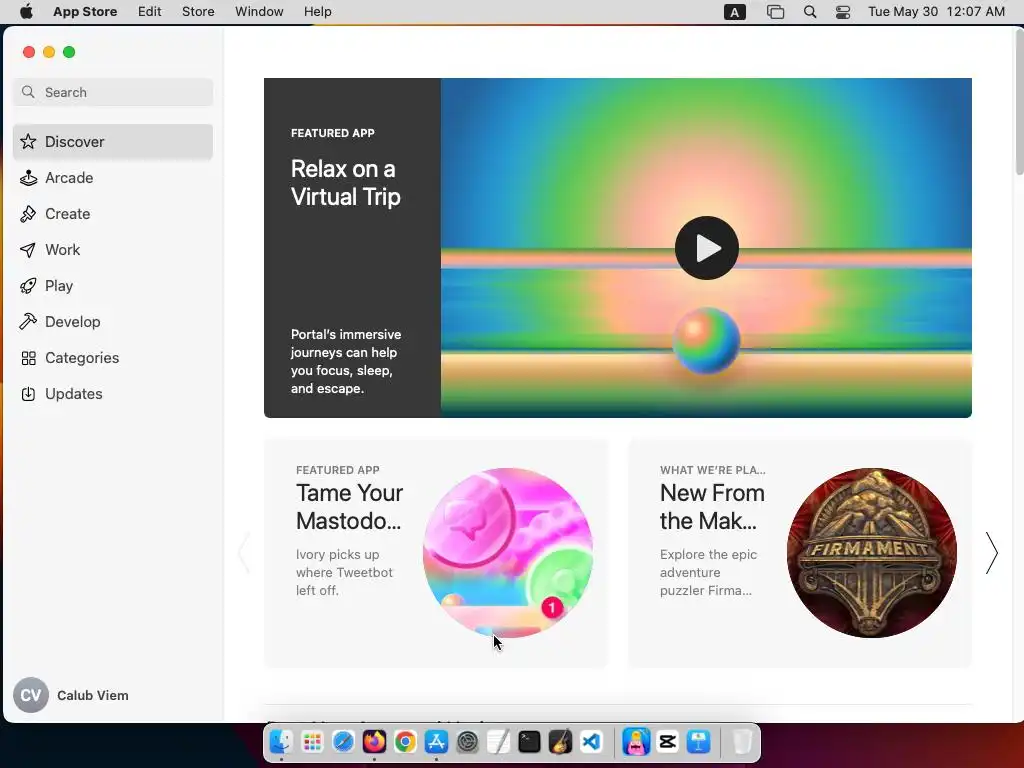Launch Firefox from the Dock

374,742
